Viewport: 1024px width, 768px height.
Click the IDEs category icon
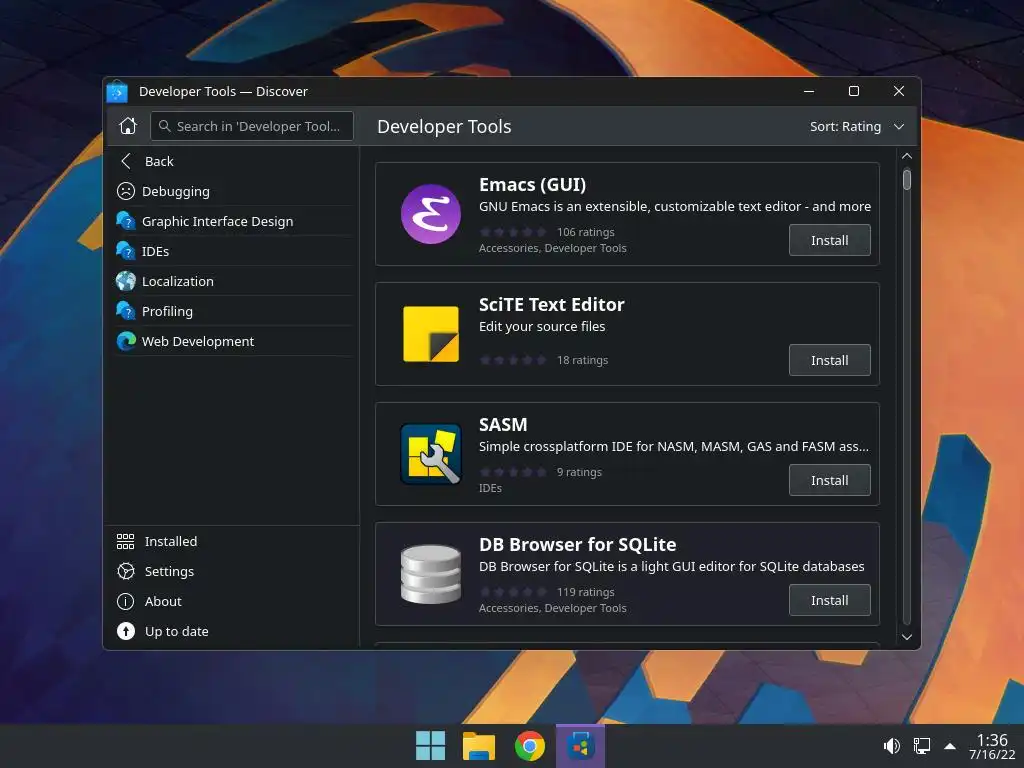pos(125,251)
